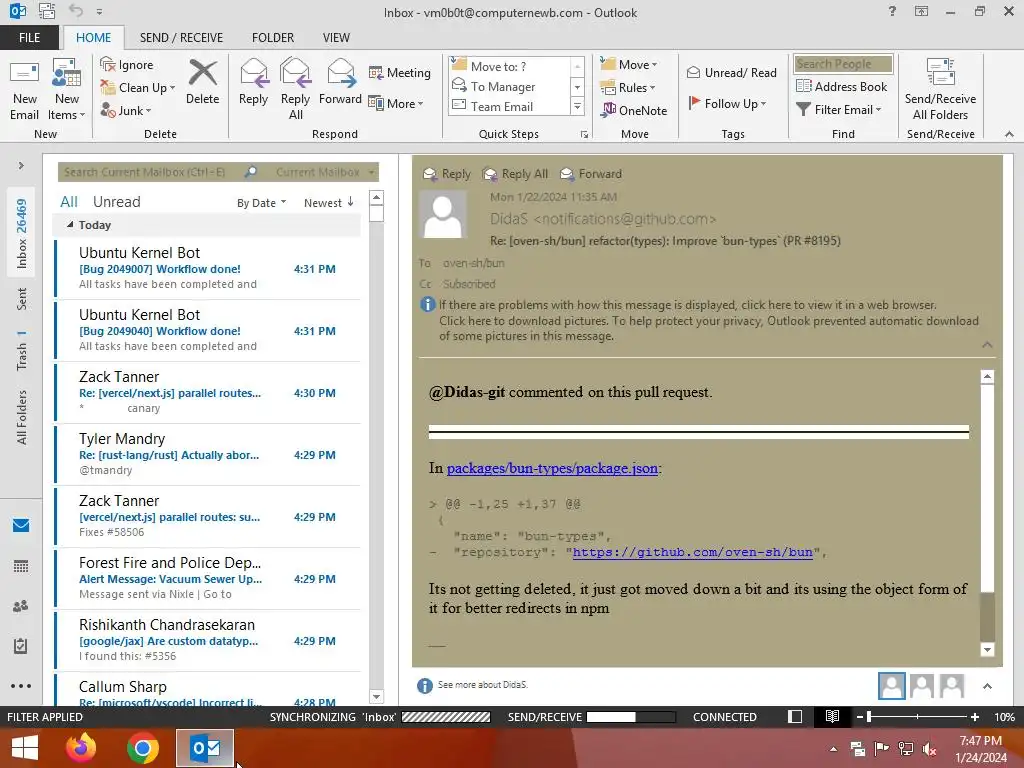The image size is (1024, 768).
Task: Switch to Calendar view
Action: pyautogui.click(x=21, y=566)
